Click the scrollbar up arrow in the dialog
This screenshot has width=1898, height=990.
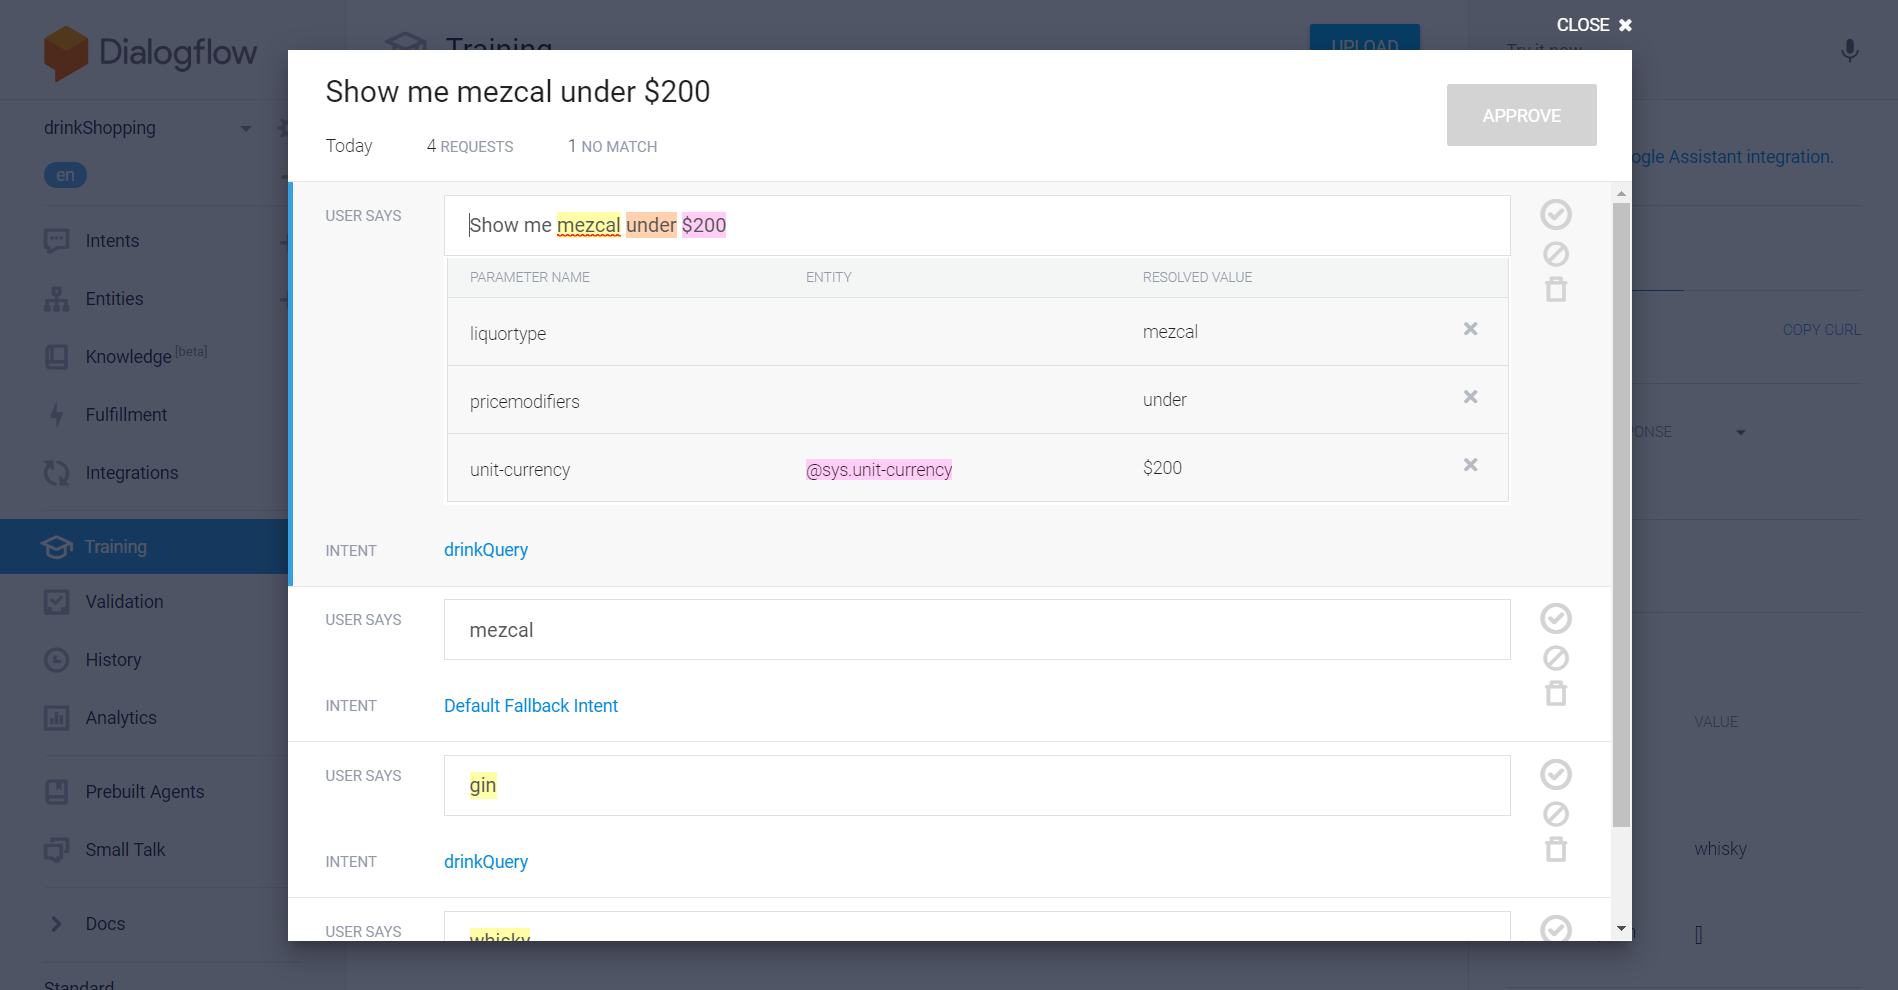pyautogui.click(x=1621, y=193)
